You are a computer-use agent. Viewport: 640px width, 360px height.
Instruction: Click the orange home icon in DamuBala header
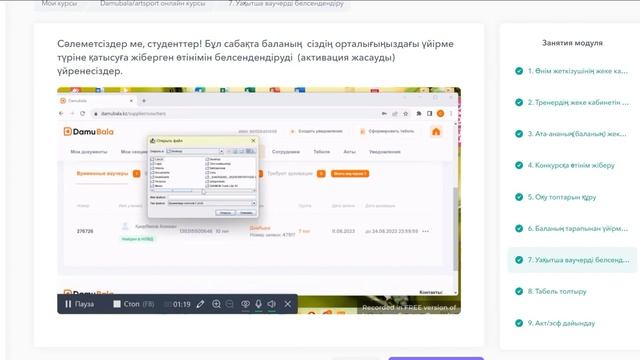coord(436,131)
